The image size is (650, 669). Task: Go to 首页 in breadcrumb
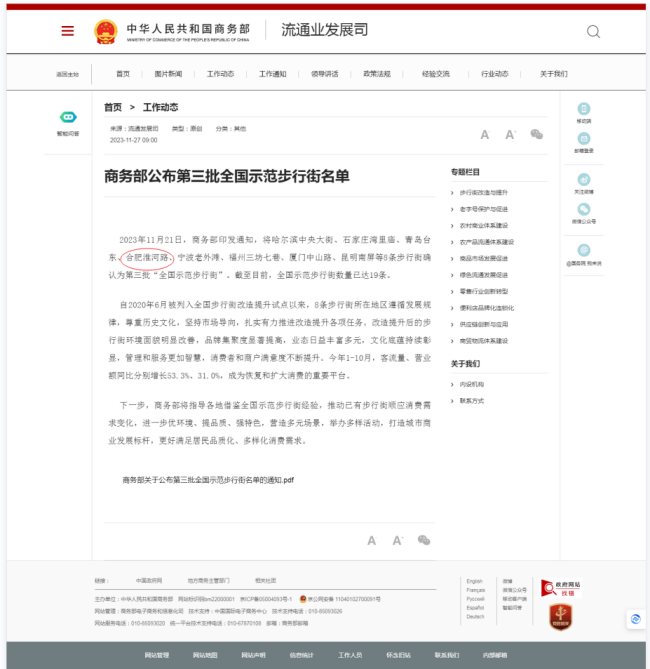click(x=113, y=107)
